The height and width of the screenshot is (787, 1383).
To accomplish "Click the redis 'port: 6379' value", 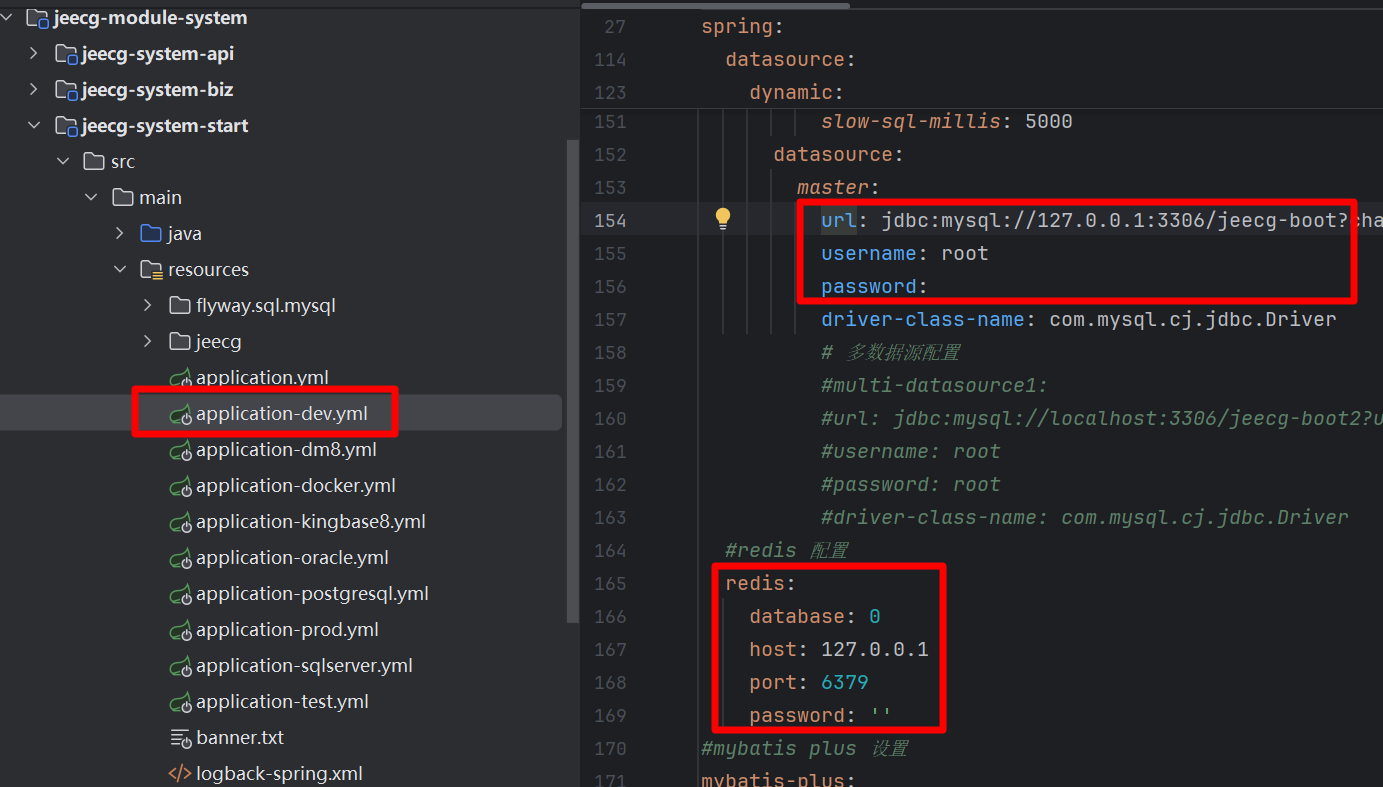I will [x=844, y=682].
